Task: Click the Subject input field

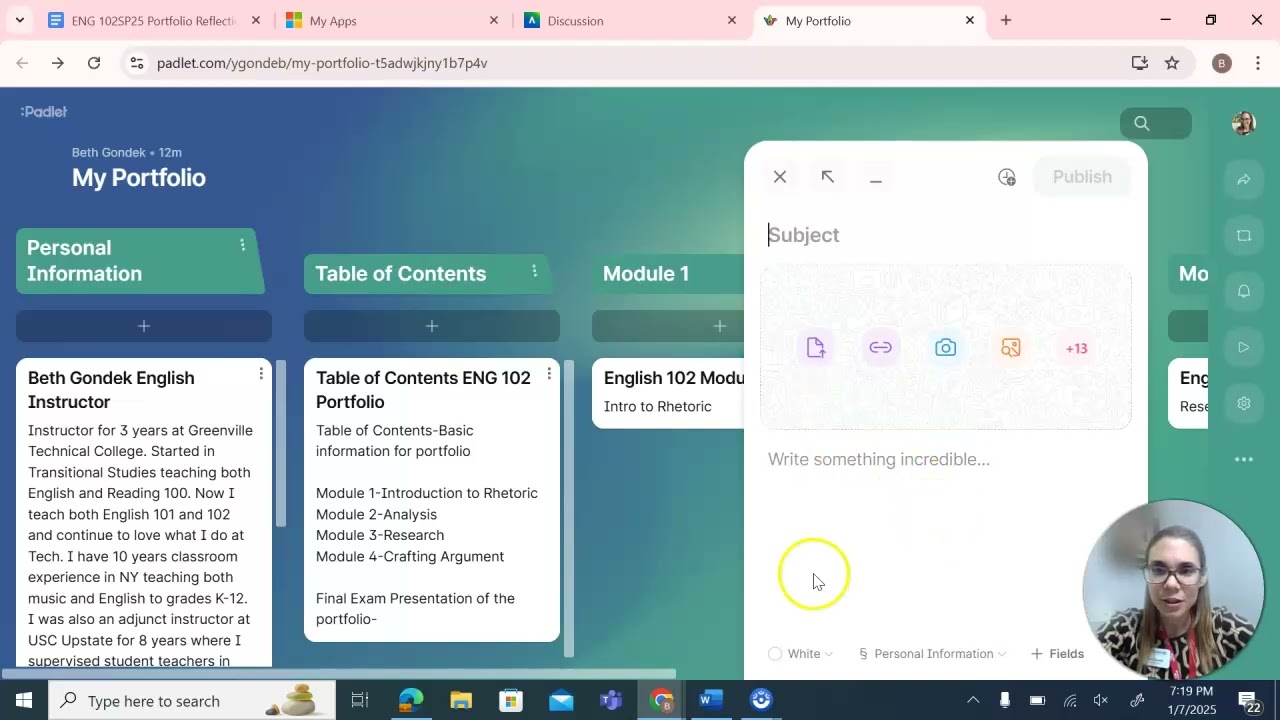Action: [x=946, y=235]
